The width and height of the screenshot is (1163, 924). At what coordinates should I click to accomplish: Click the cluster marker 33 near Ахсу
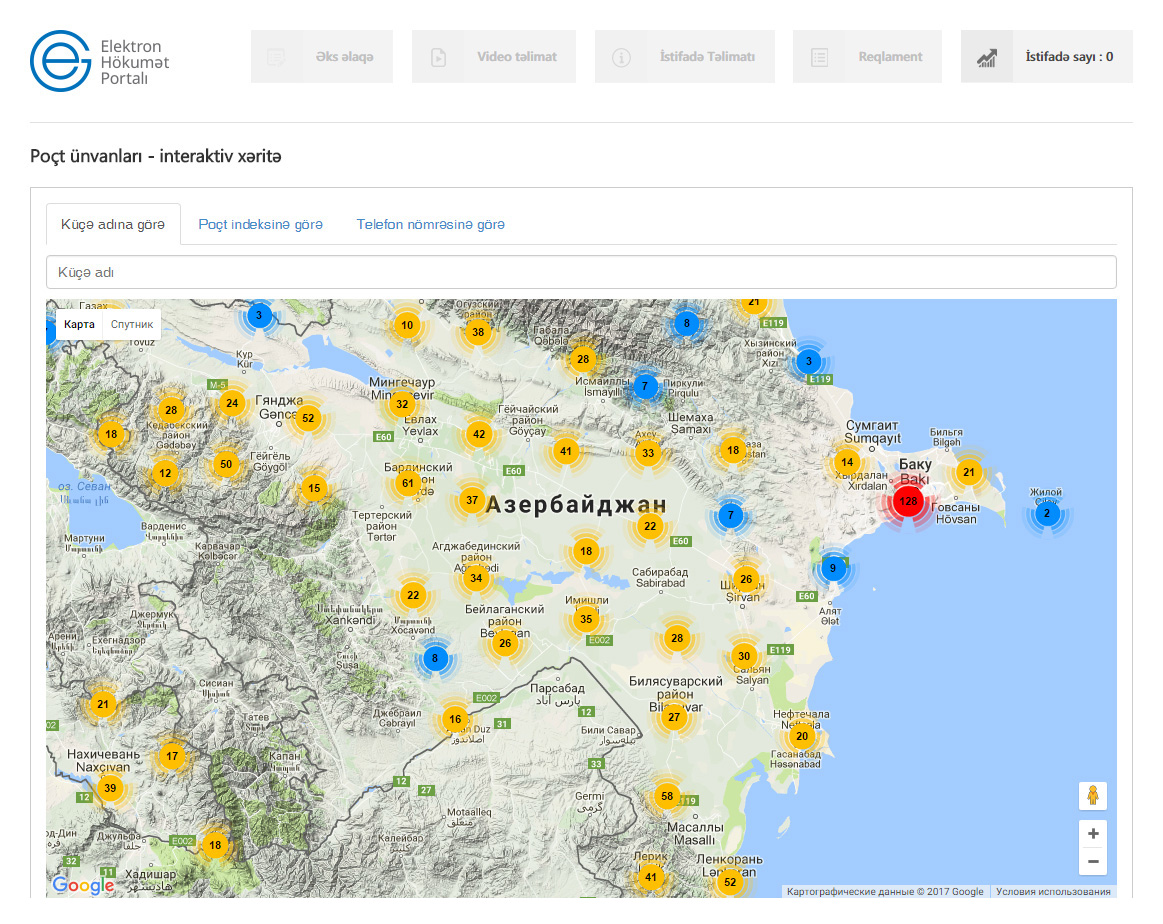coord(648,453)
